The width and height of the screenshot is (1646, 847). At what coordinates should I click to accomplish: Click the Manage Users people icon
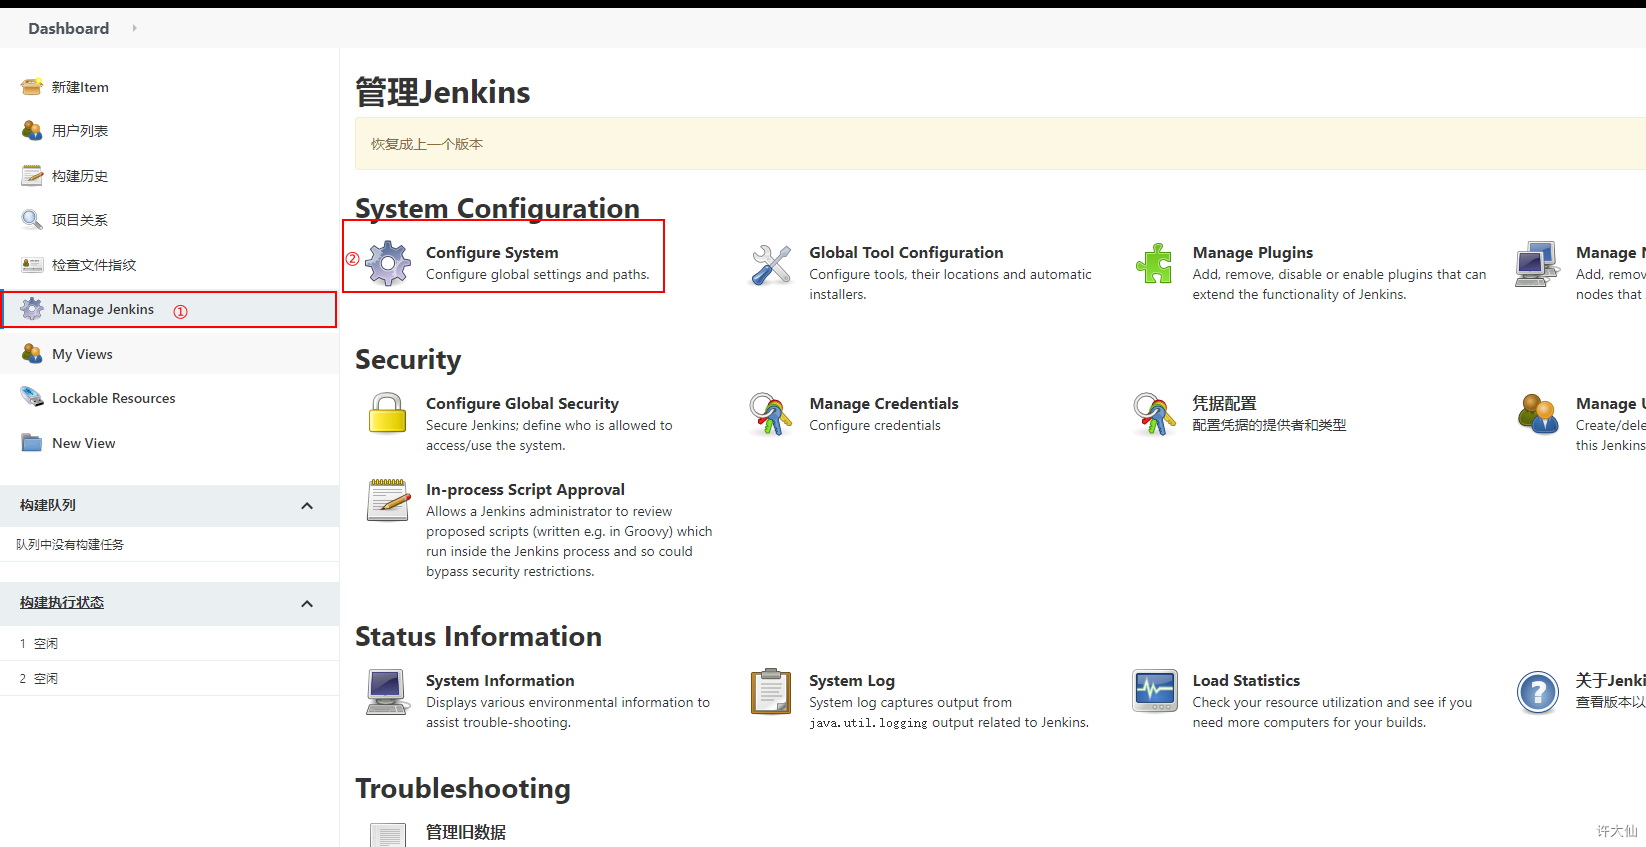(1537, 414)
